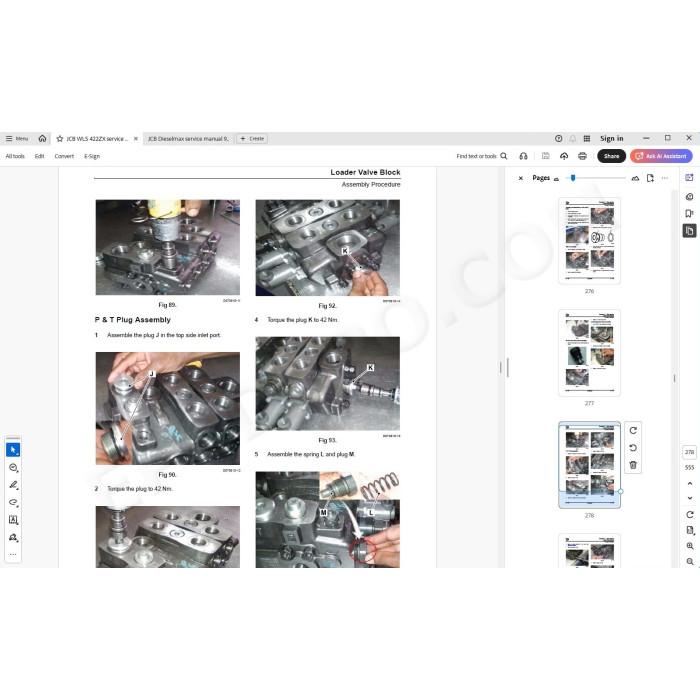Open the bookmarks panel icon

point(689,213)
